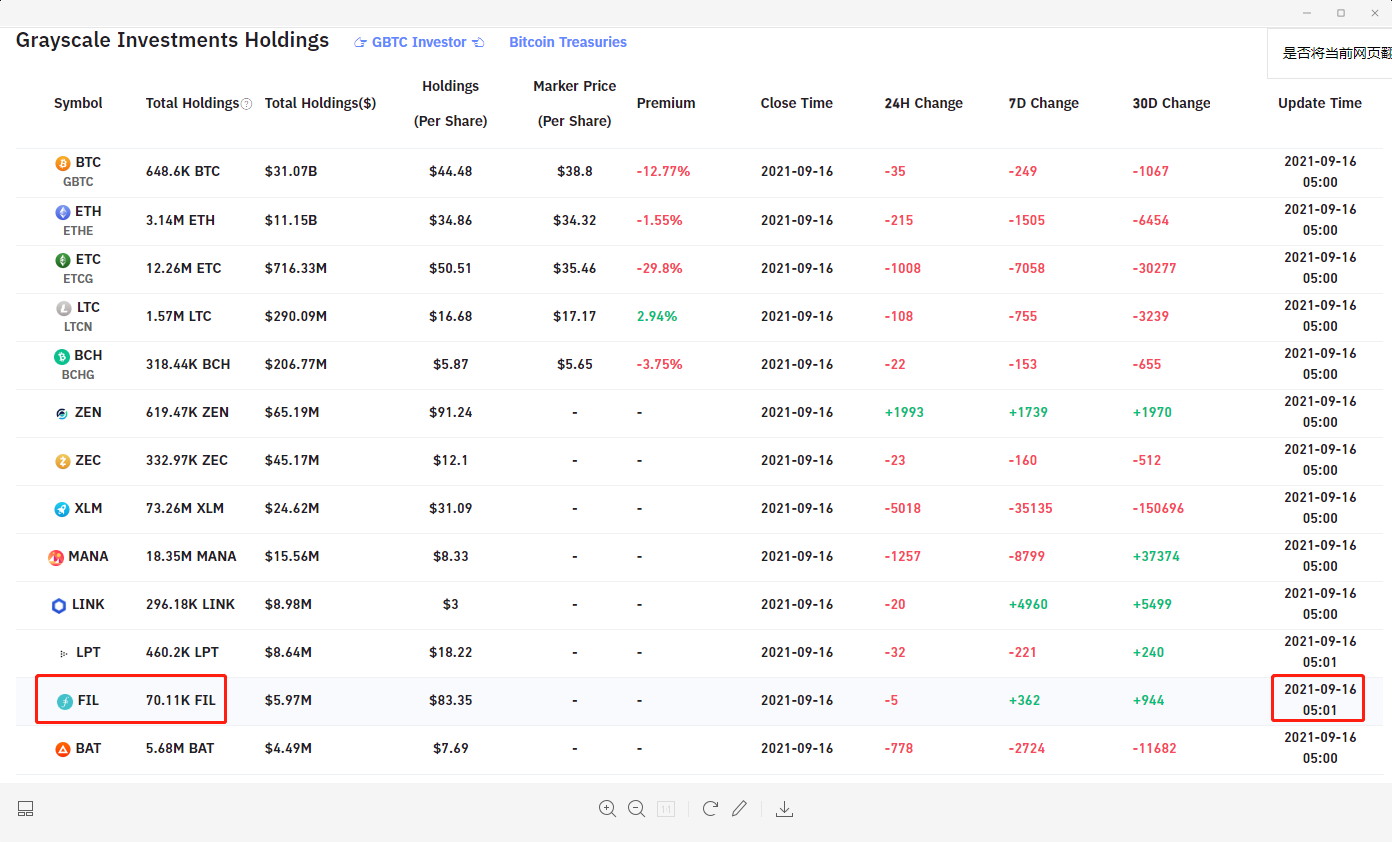The height and width of the screenshot is (842, 1392).
Task: Click the 648.6K BTC holdings cell
Action: (183, 171)
